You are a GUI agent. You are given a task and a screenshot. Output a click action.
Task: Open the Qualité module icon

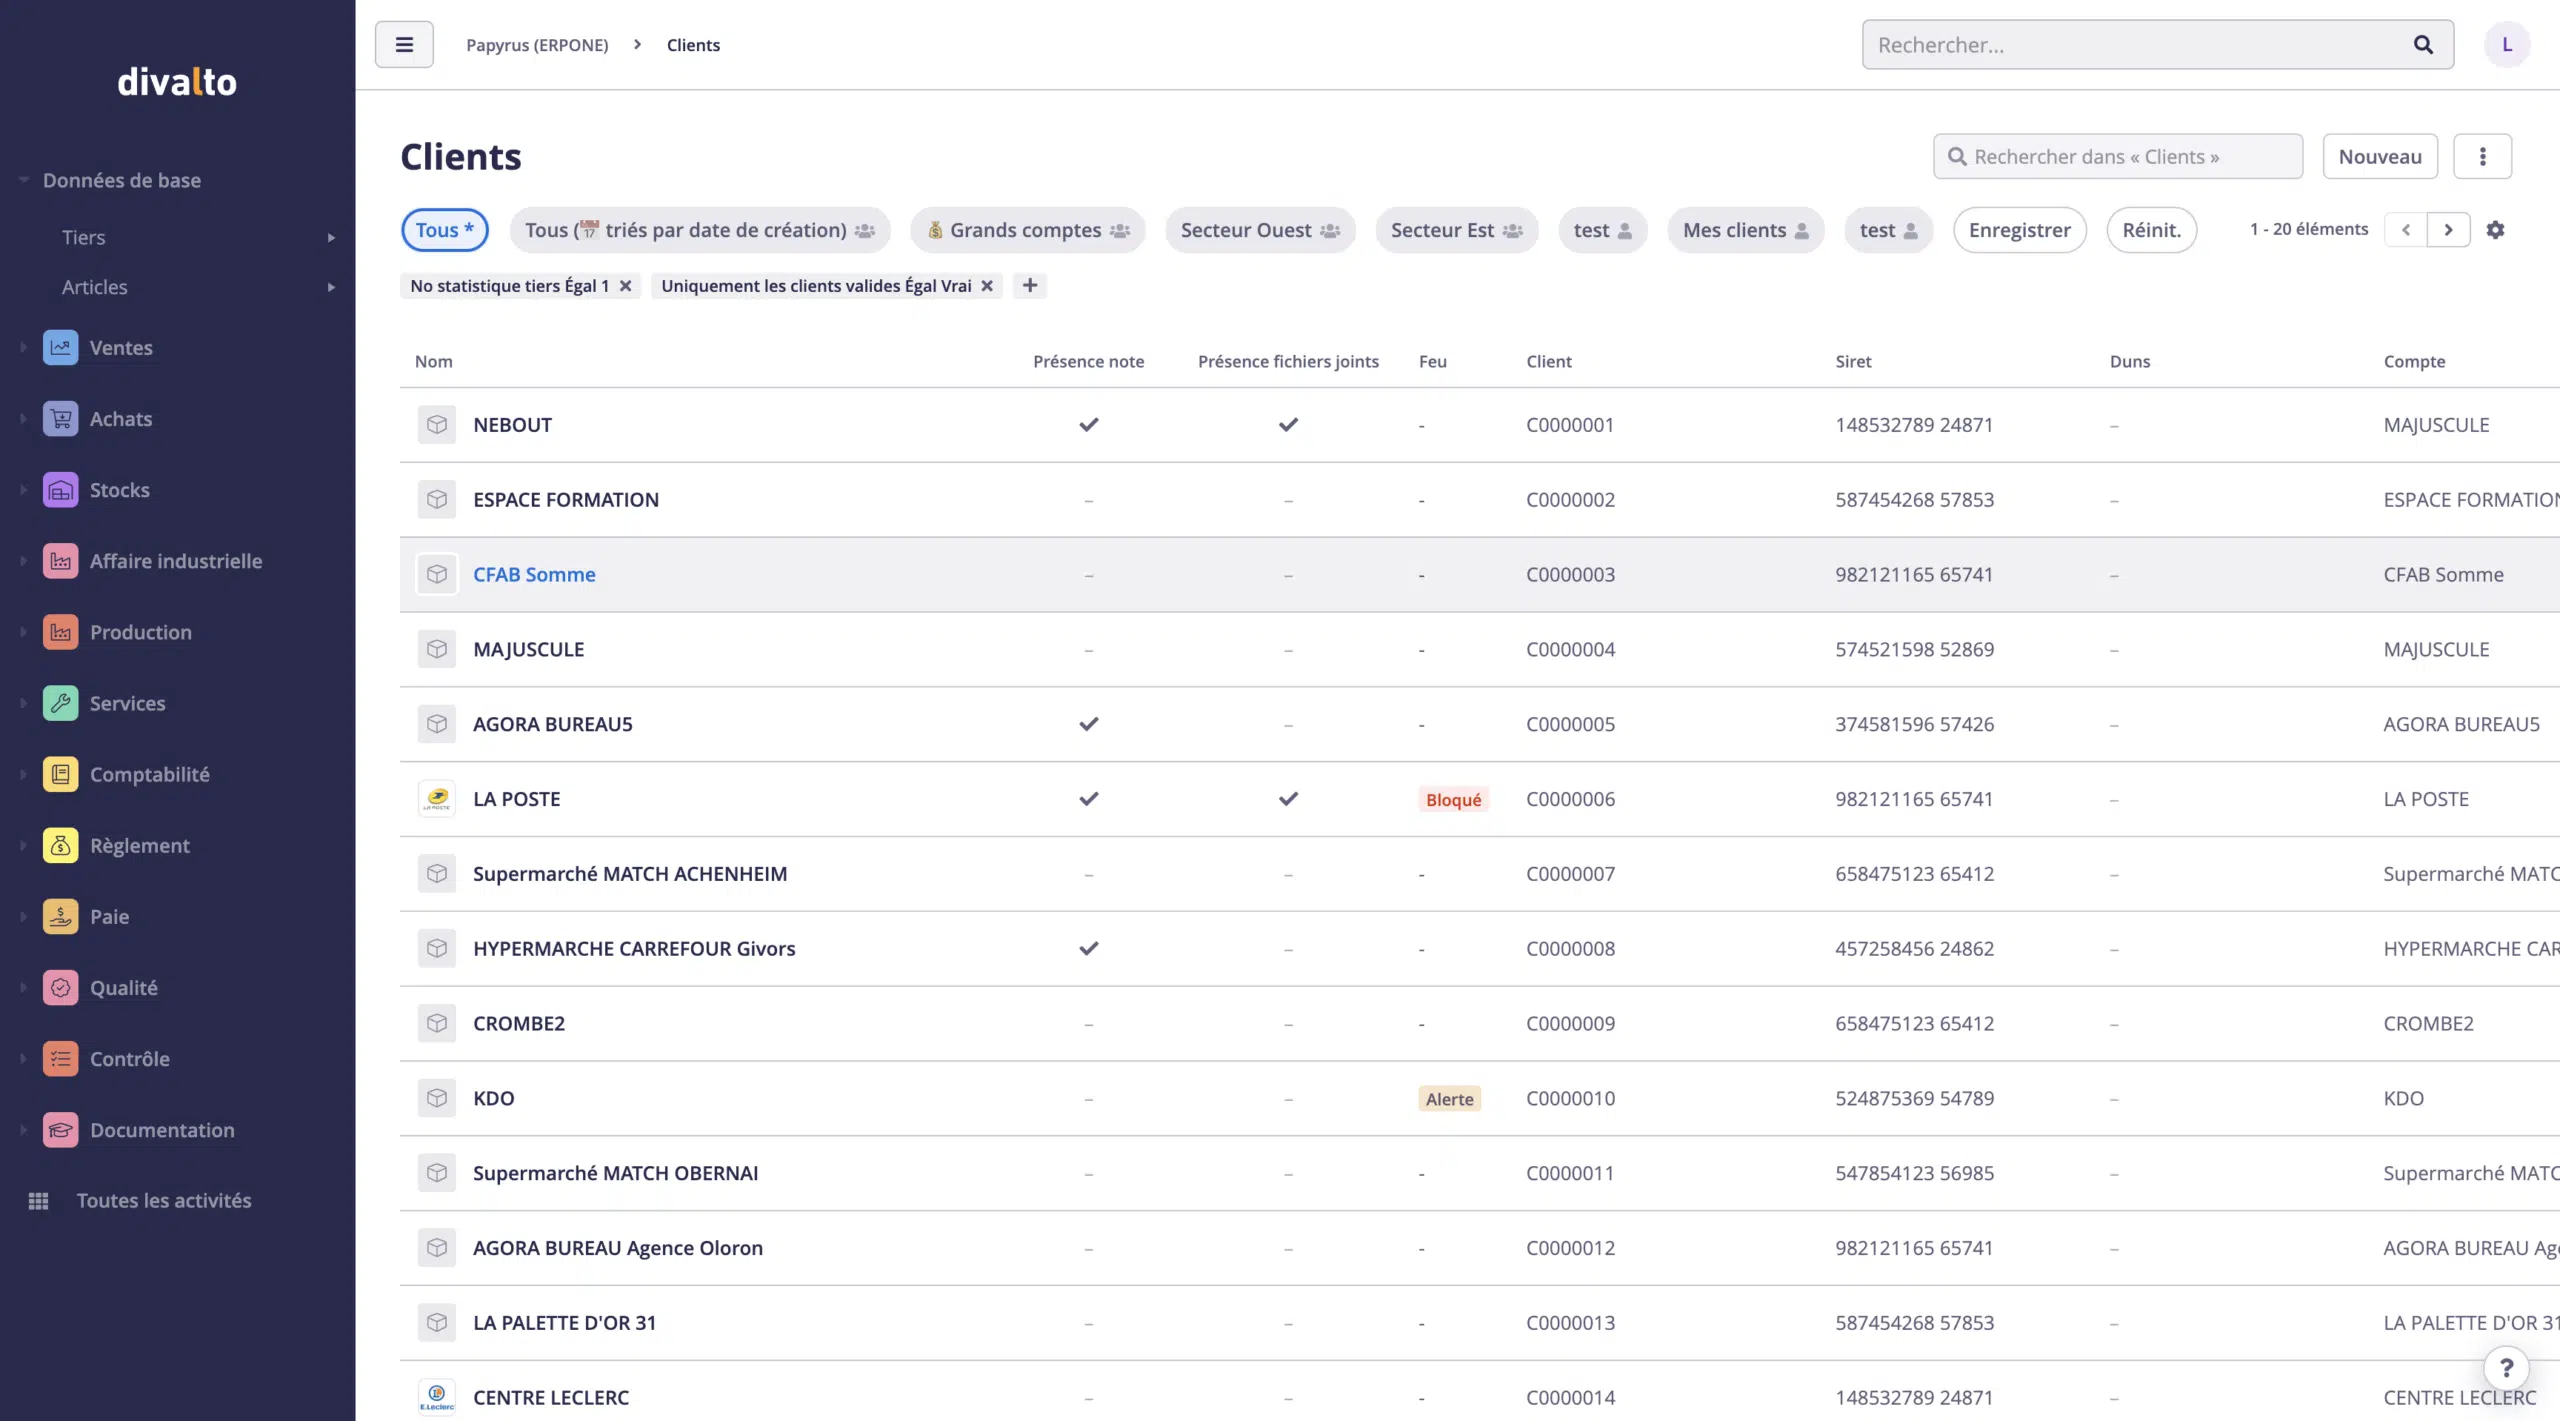pyautogui.click(x=60, y=988)
